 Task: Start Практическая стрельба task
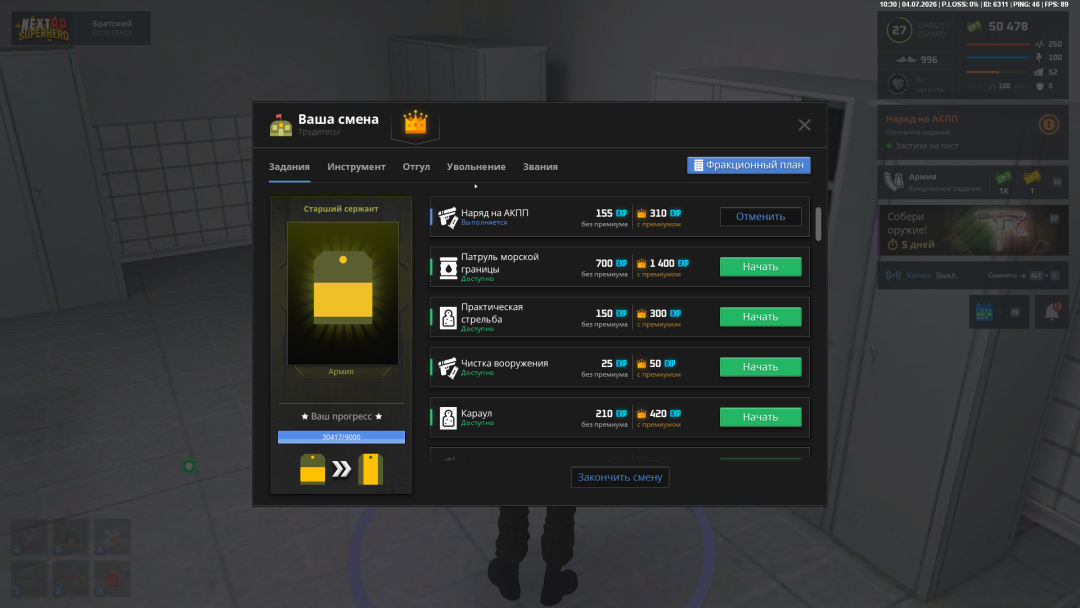click(x=760, y=317)
